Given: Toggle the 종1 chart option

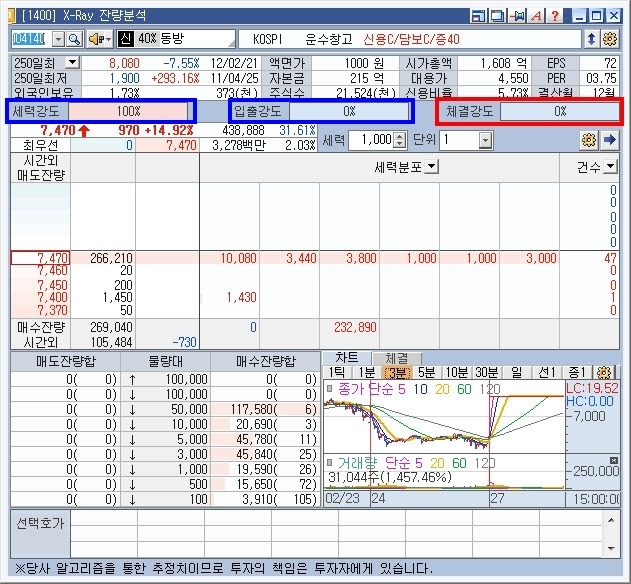Looking at the screenshot, I should tap(578, 372).
